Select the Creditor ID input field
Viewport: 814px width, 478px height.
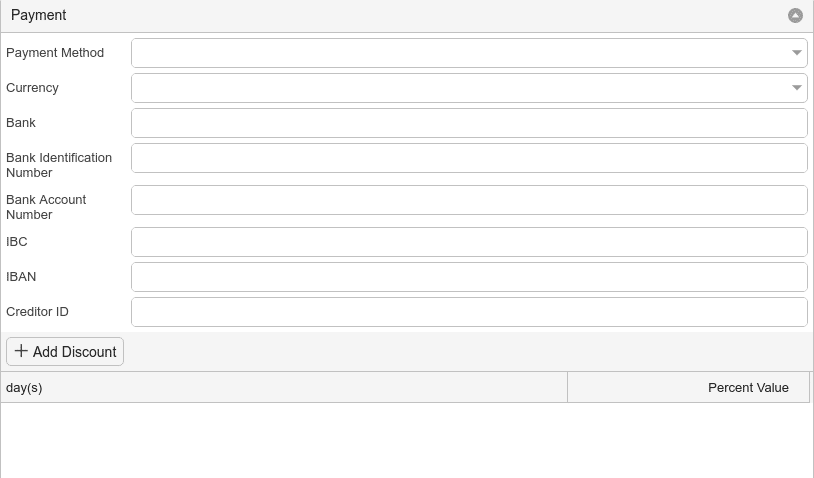point(469,312)
